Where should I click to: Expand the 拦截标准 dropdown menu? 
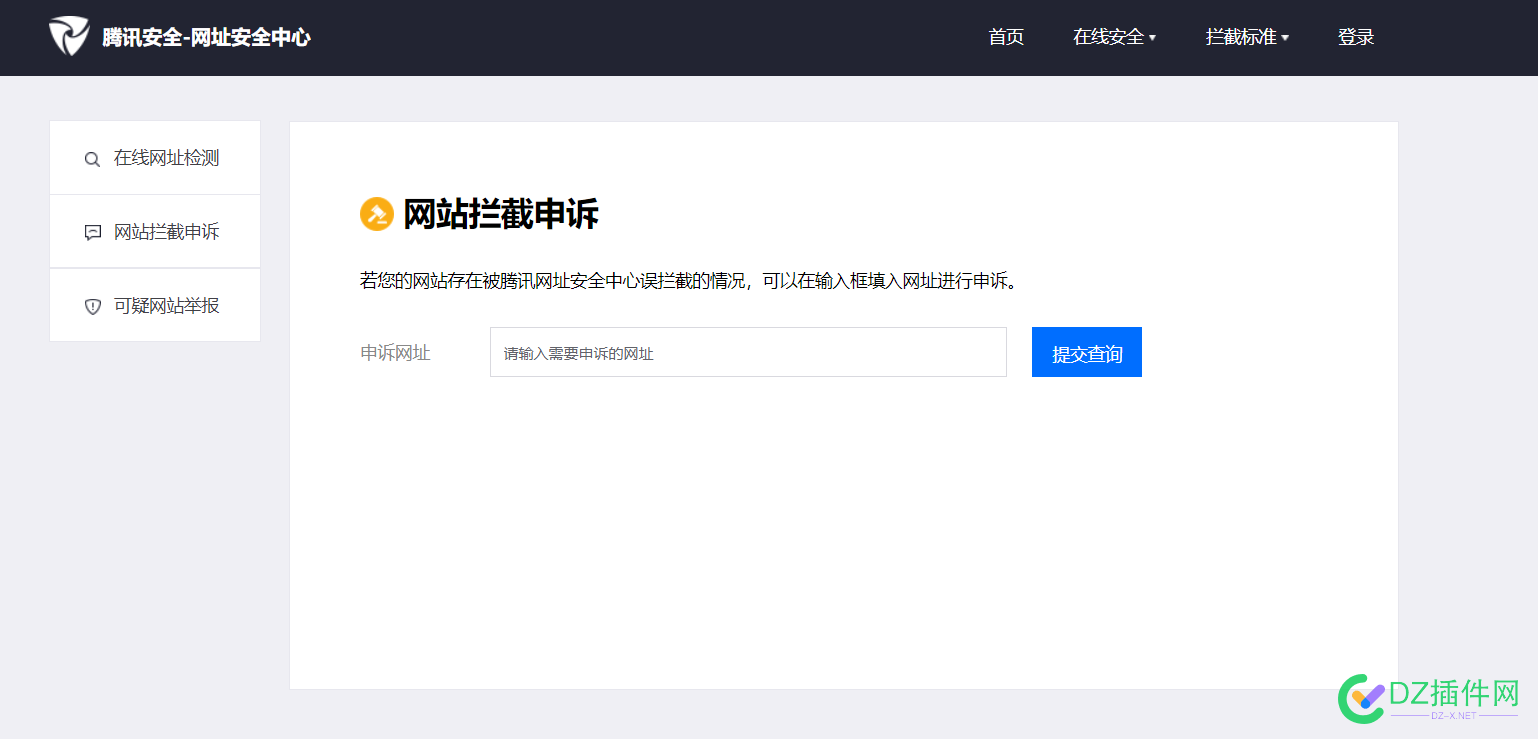[x=1247, y=37]
